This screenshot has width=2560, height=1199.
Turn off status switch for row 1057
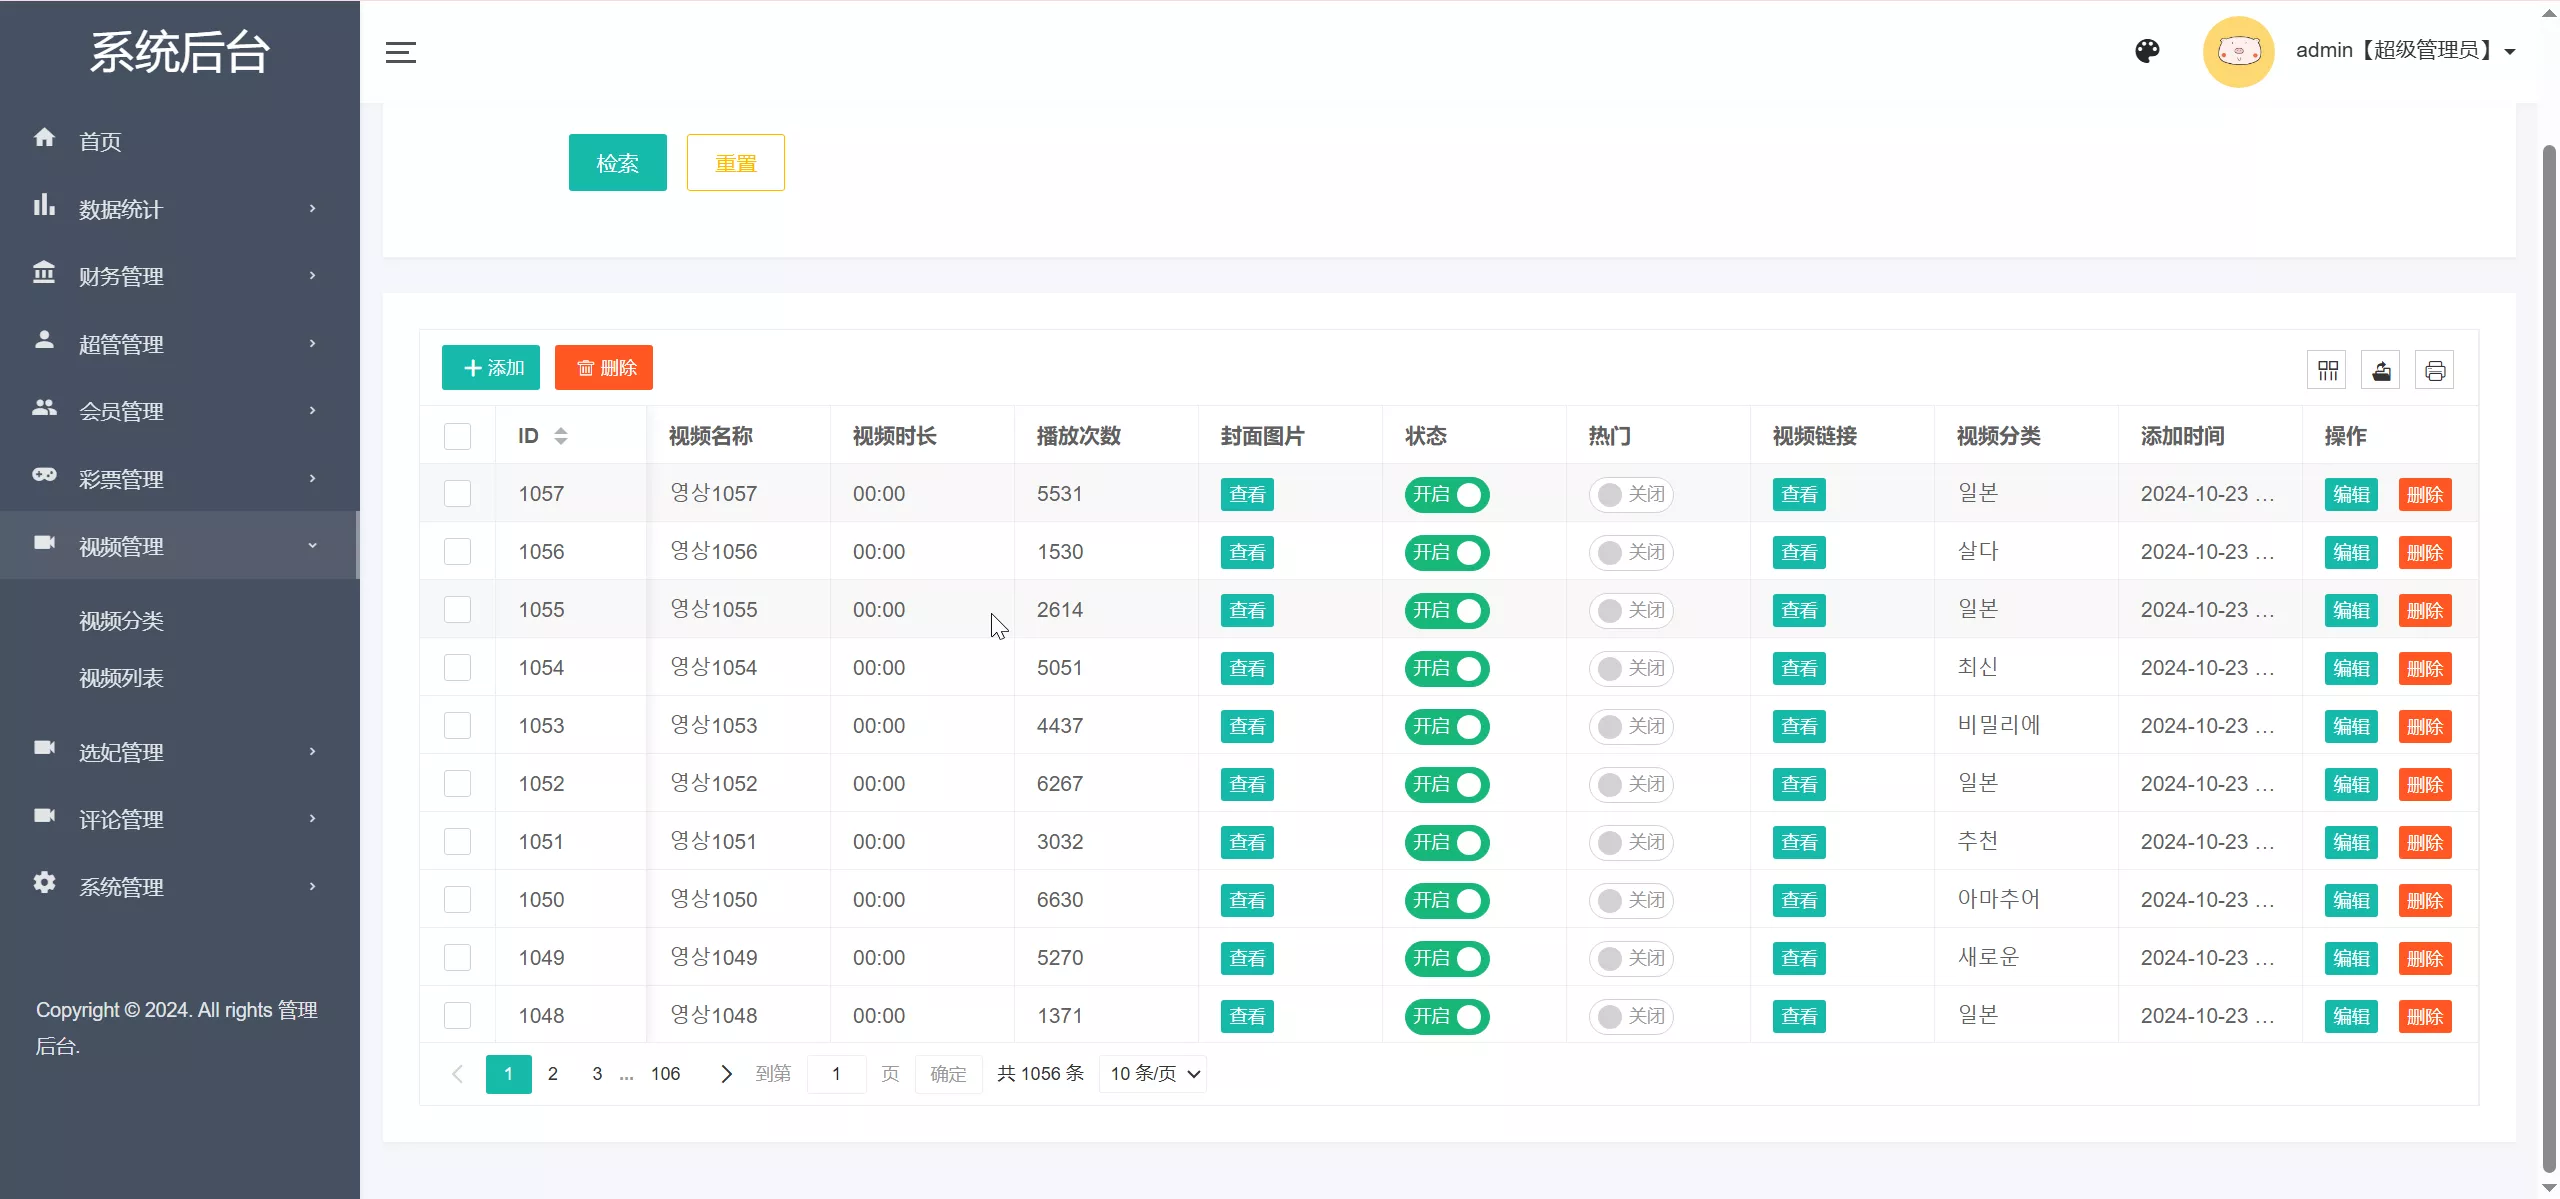coord(1446,495)
